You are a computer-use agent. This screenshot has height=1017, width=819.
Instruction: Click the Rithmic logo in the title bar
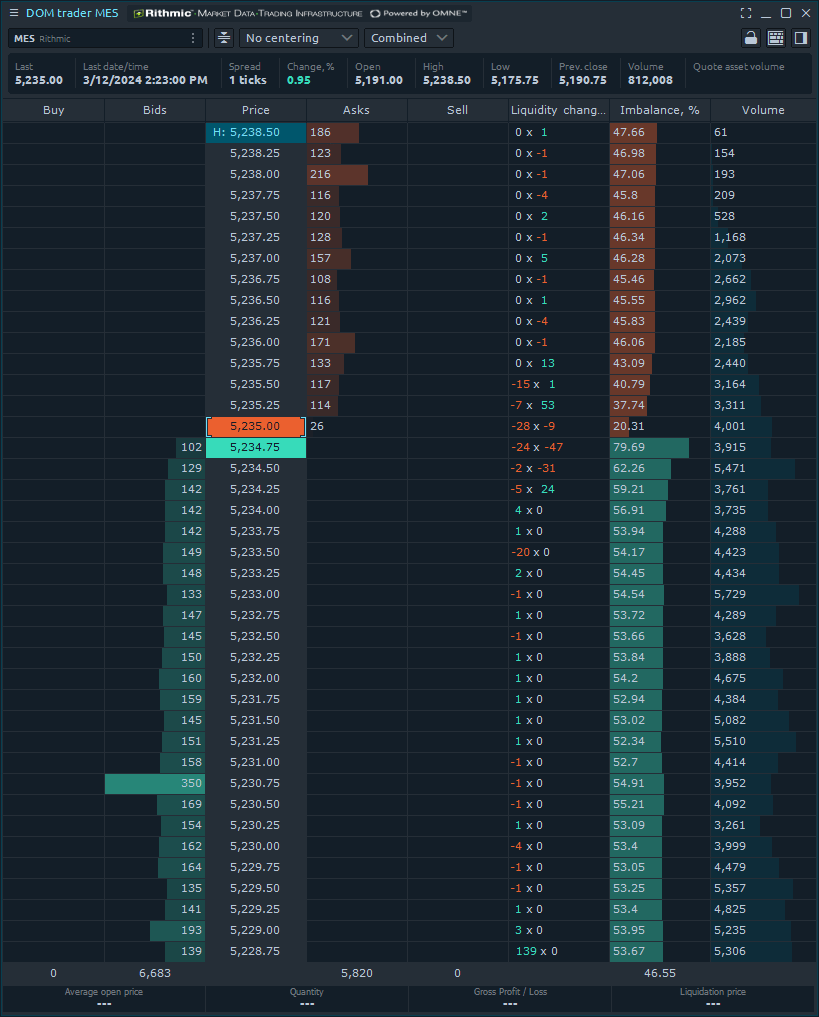pyautogui.click(x=163, y=13)
